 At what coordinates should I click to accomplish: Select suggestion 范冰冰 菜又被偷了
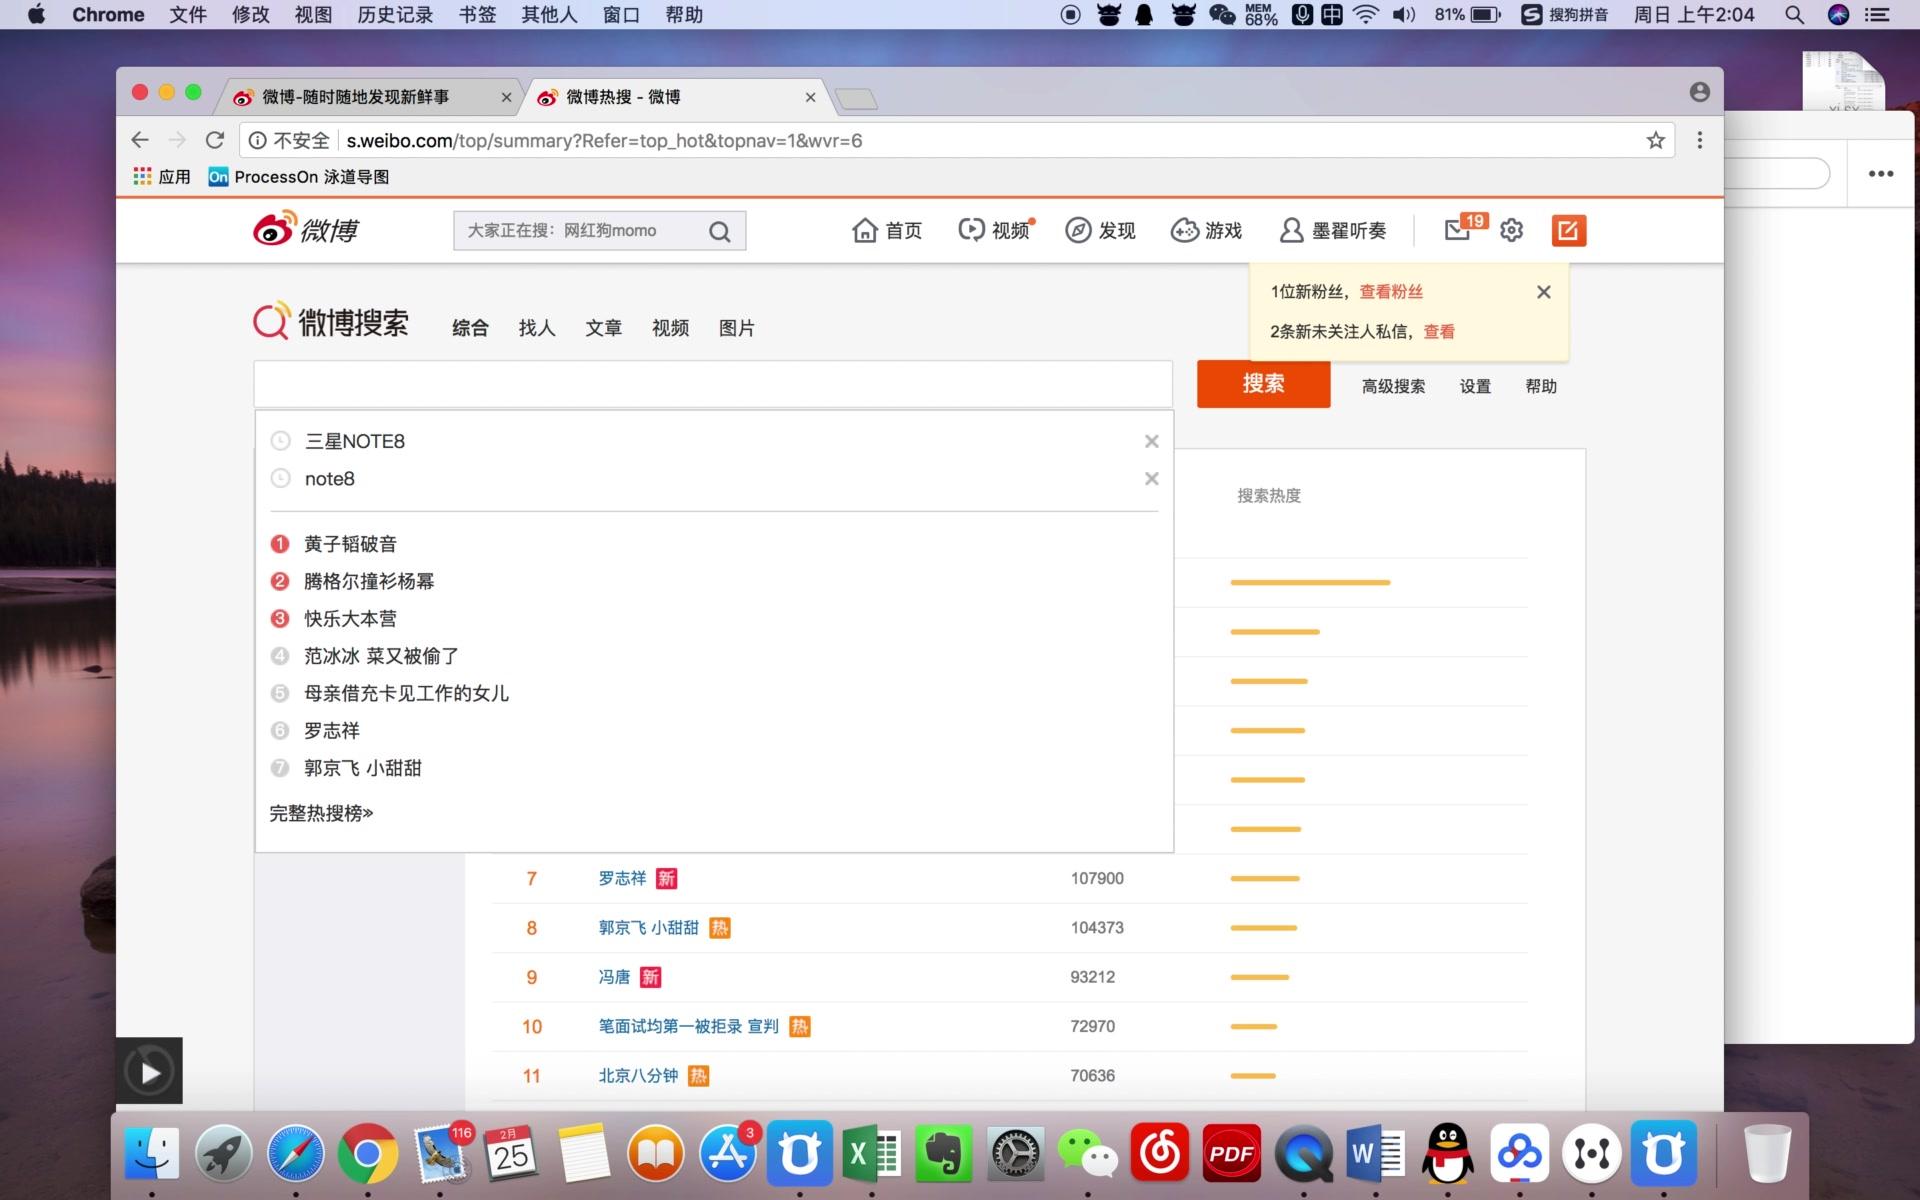[381, 656]
